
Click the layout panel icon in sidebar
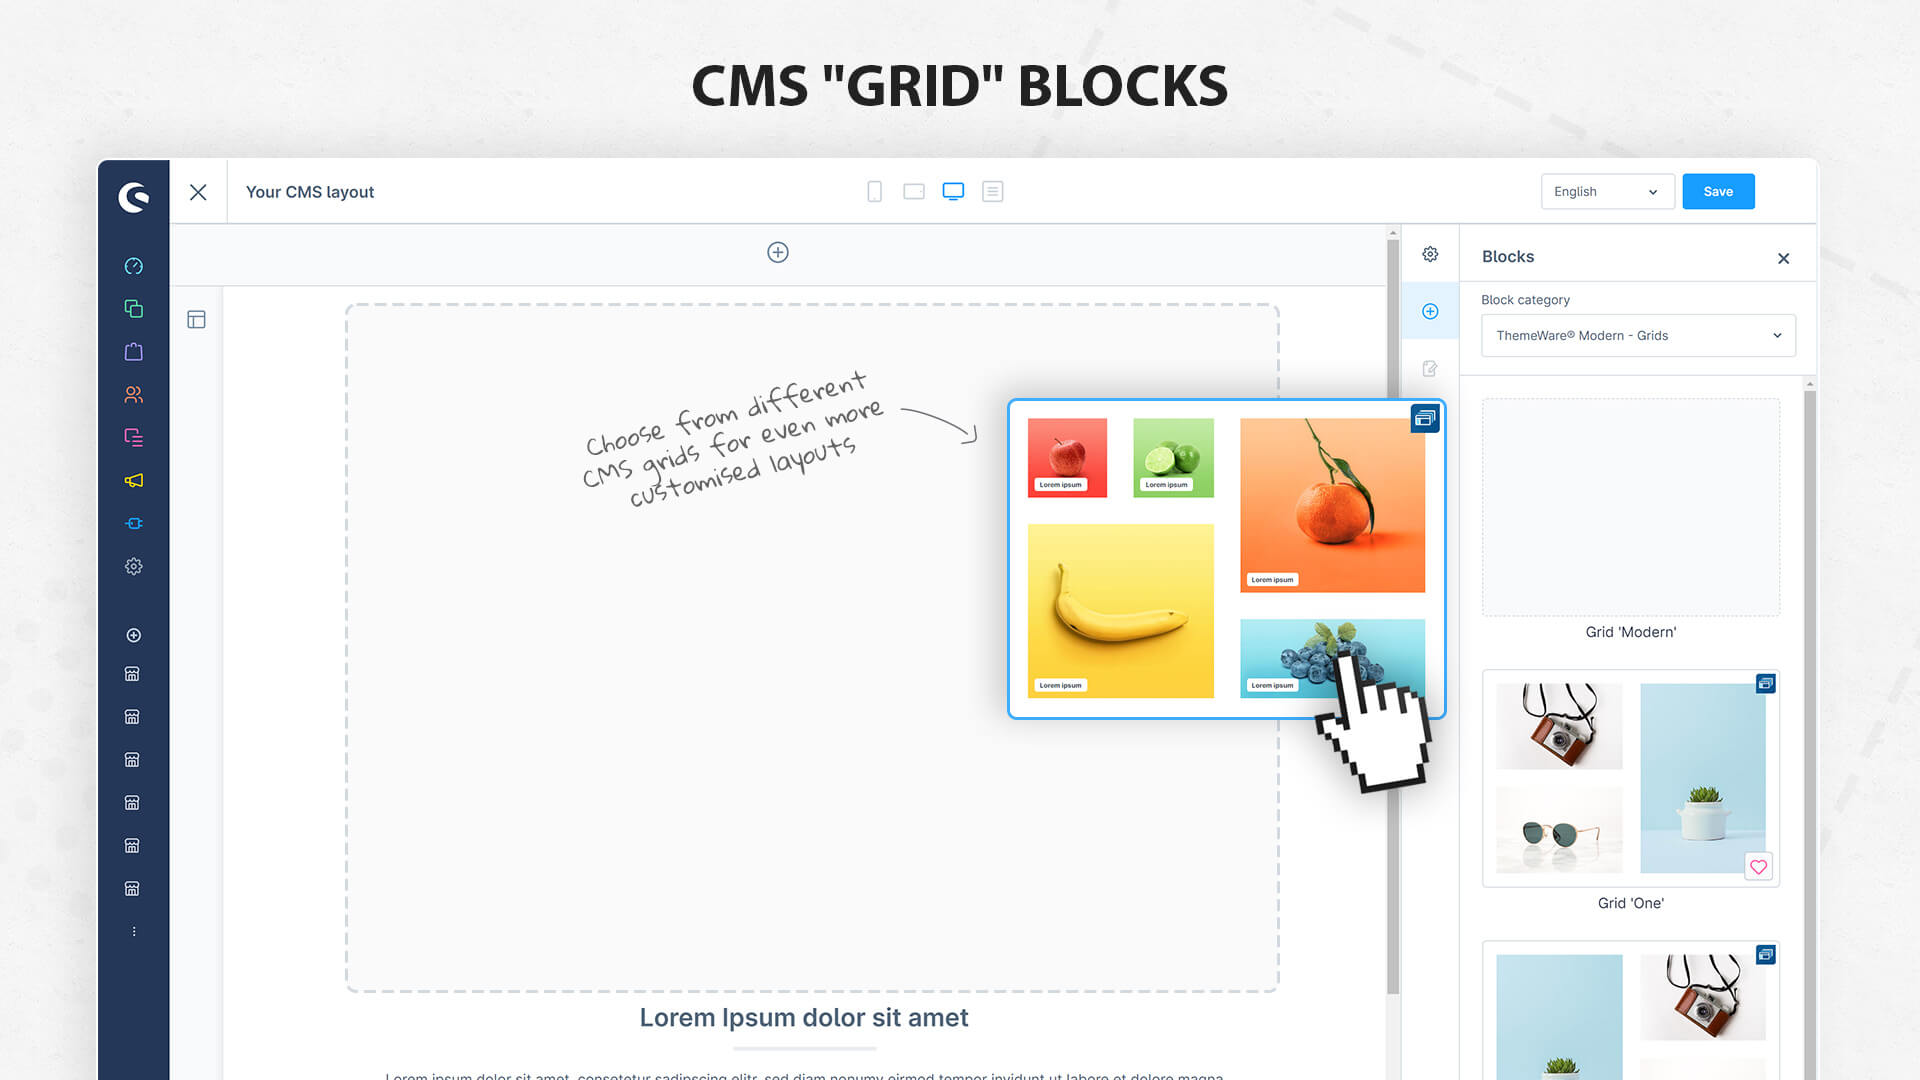click(196, 319)
